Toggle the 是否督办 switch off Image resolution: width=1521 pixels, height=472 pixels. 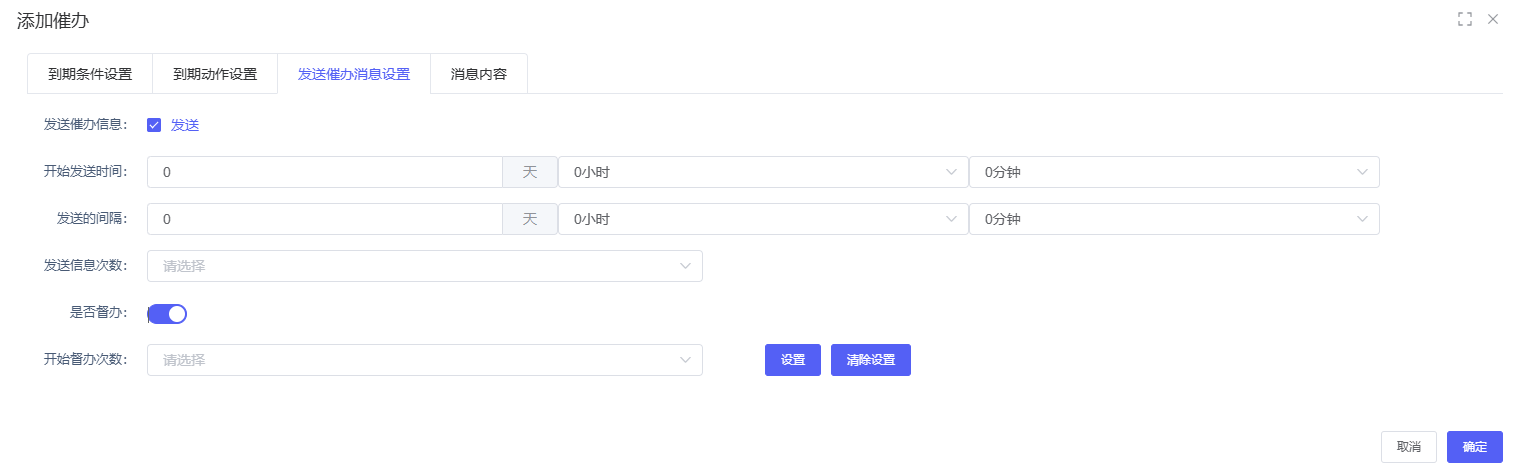click(168, 314)
